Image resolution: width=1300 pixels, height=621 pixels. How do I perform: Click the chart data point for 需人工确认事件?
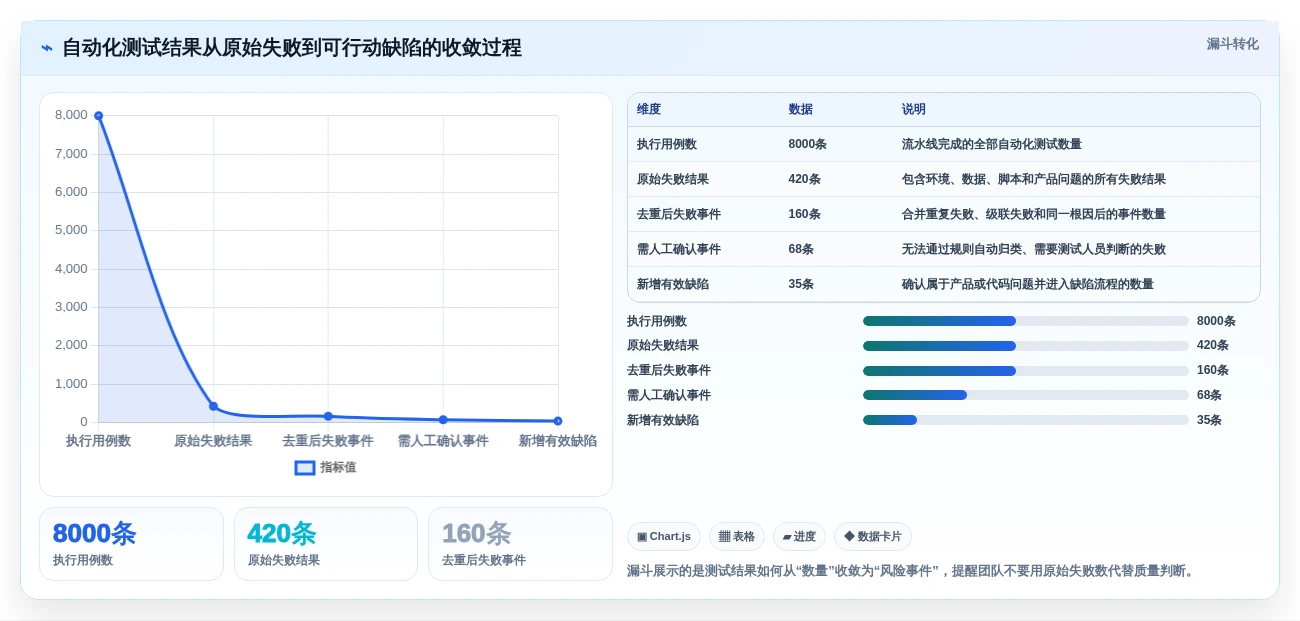coord(443,420)
